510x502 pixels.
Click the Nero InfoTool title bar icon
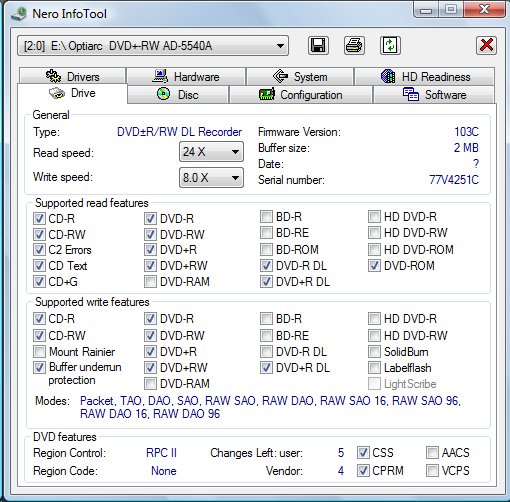coord(19,14)
